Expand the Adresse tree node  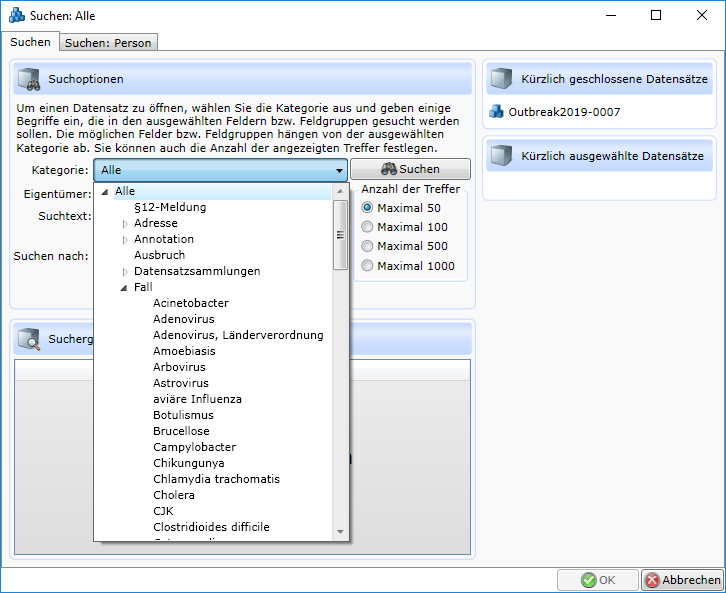pos(125,224)
